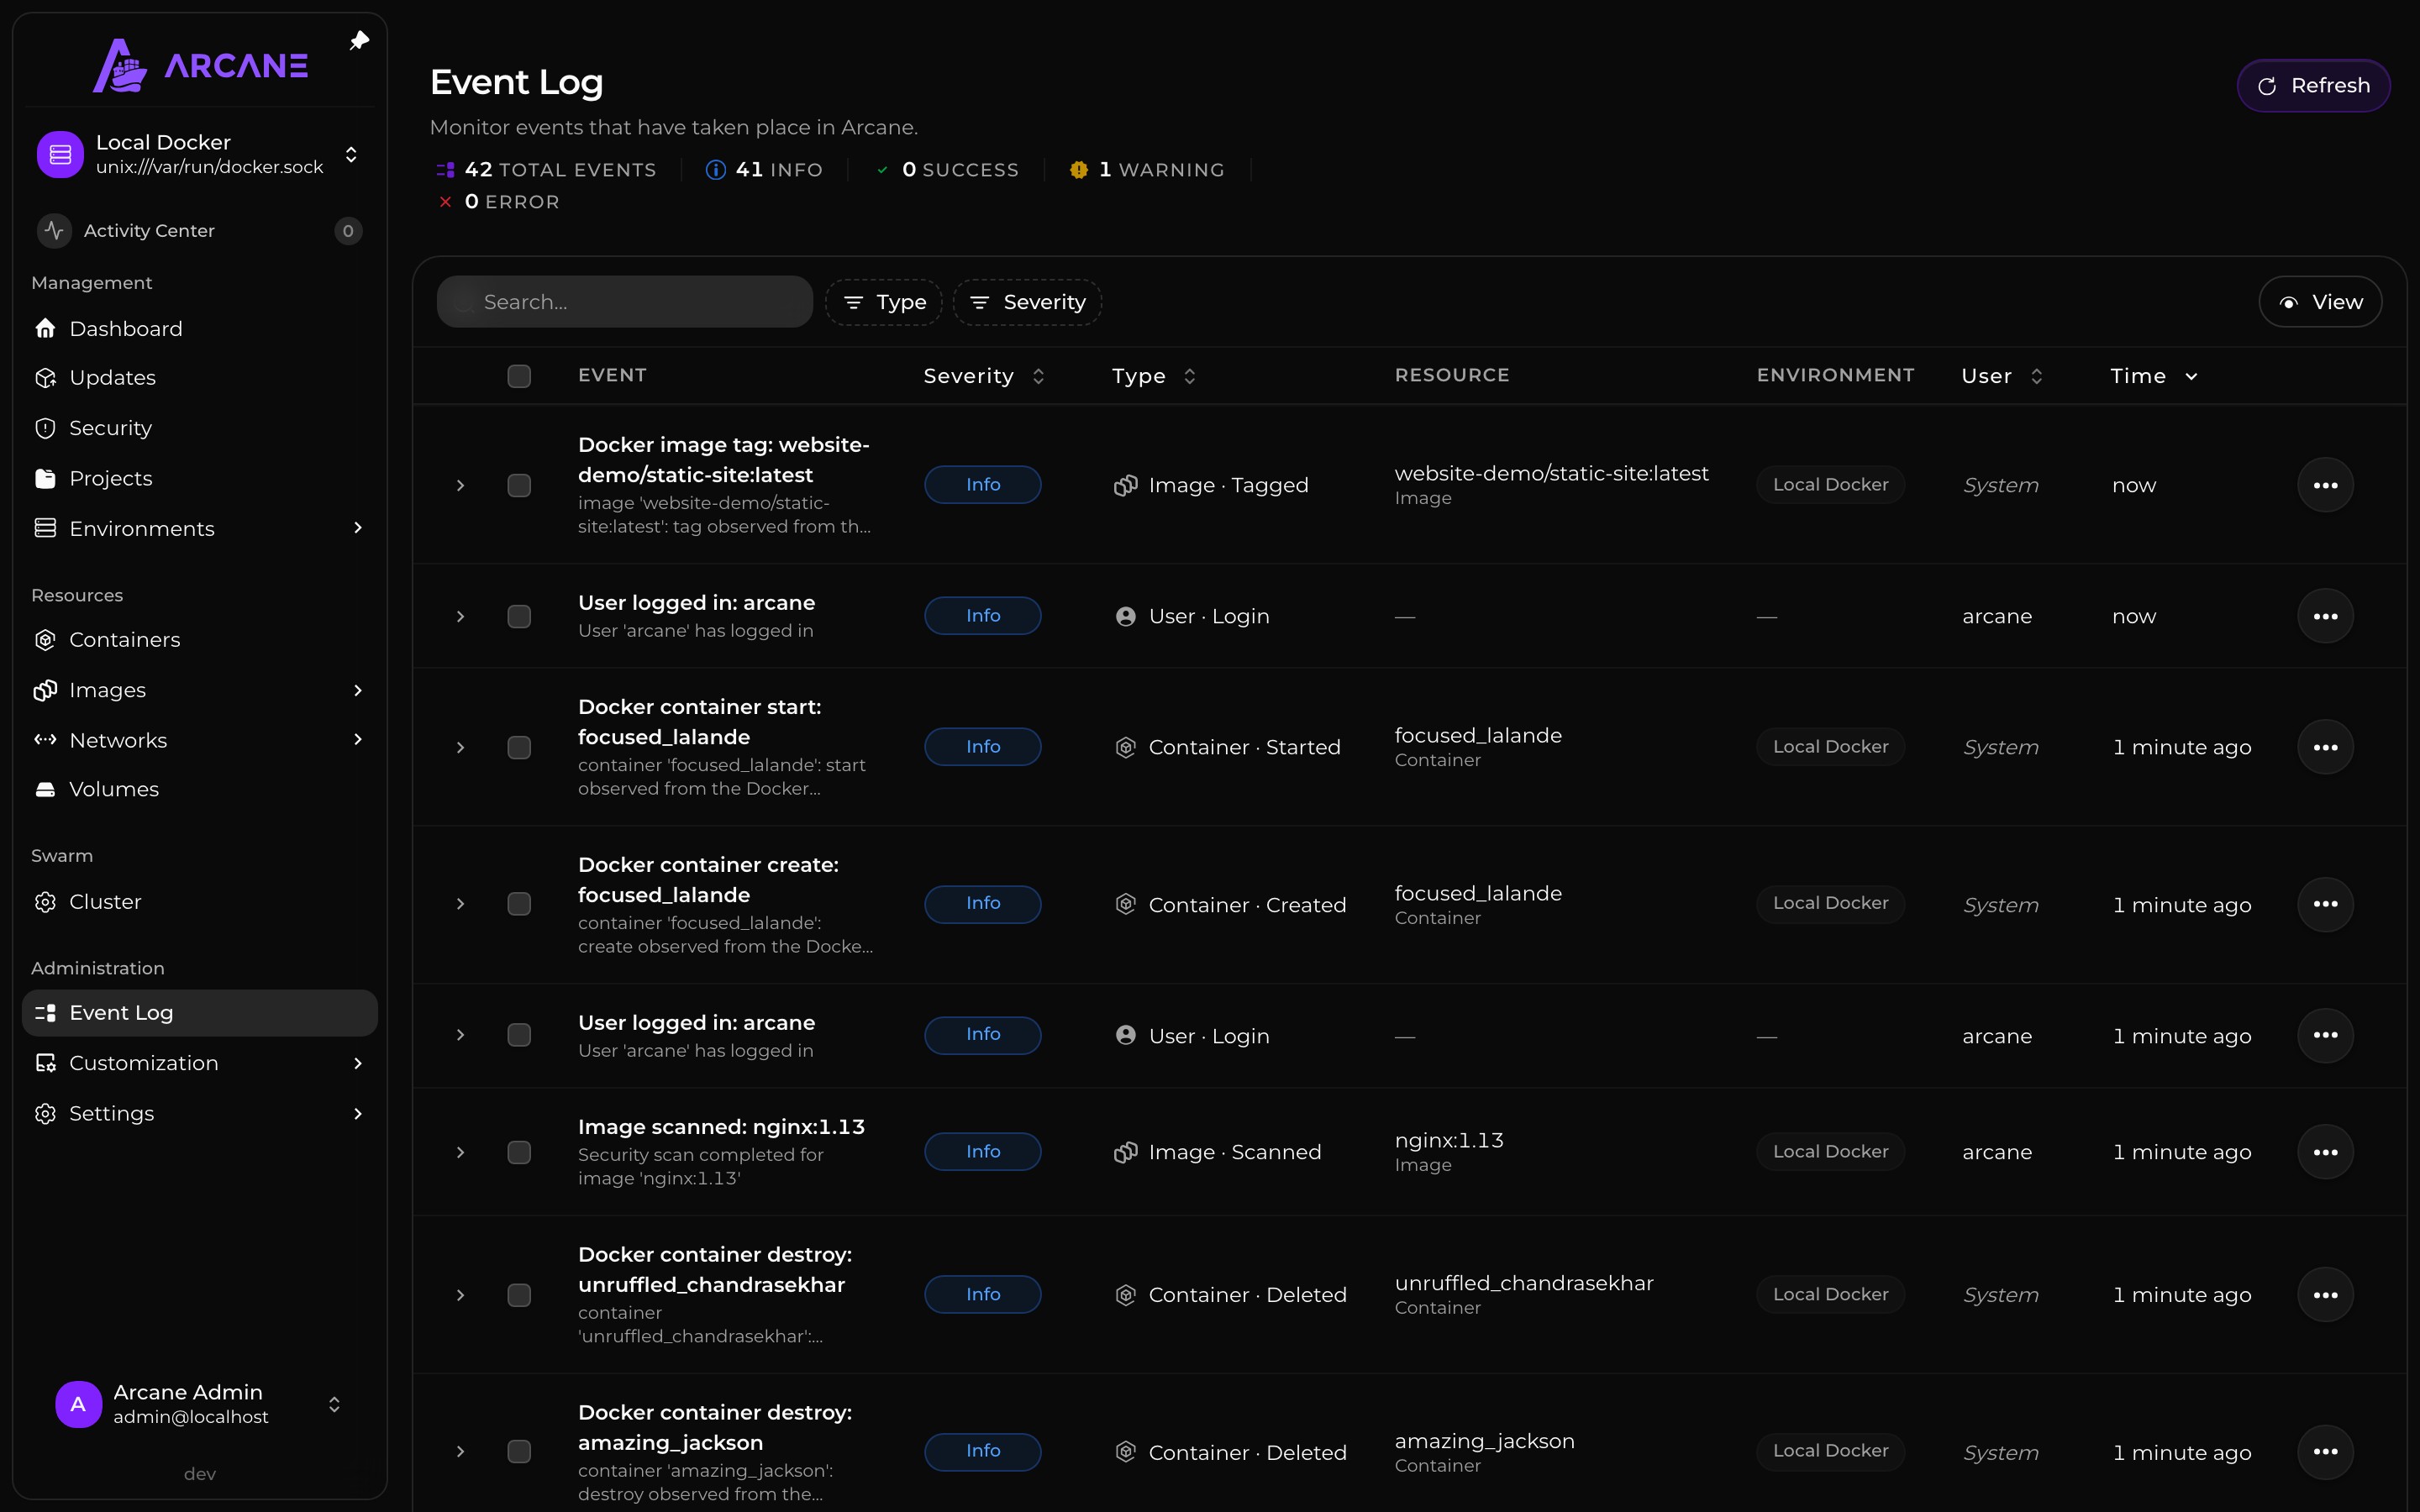Check the nginx:1.13 image scanned checkbox
Screen dimensions: 2420x1512
point(519,1152)
